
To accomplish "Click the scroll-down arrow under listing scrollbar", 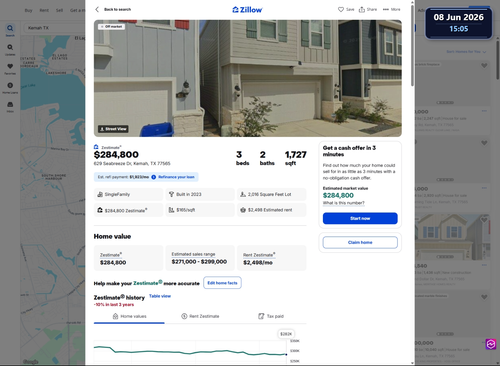I will click(412, 363).
